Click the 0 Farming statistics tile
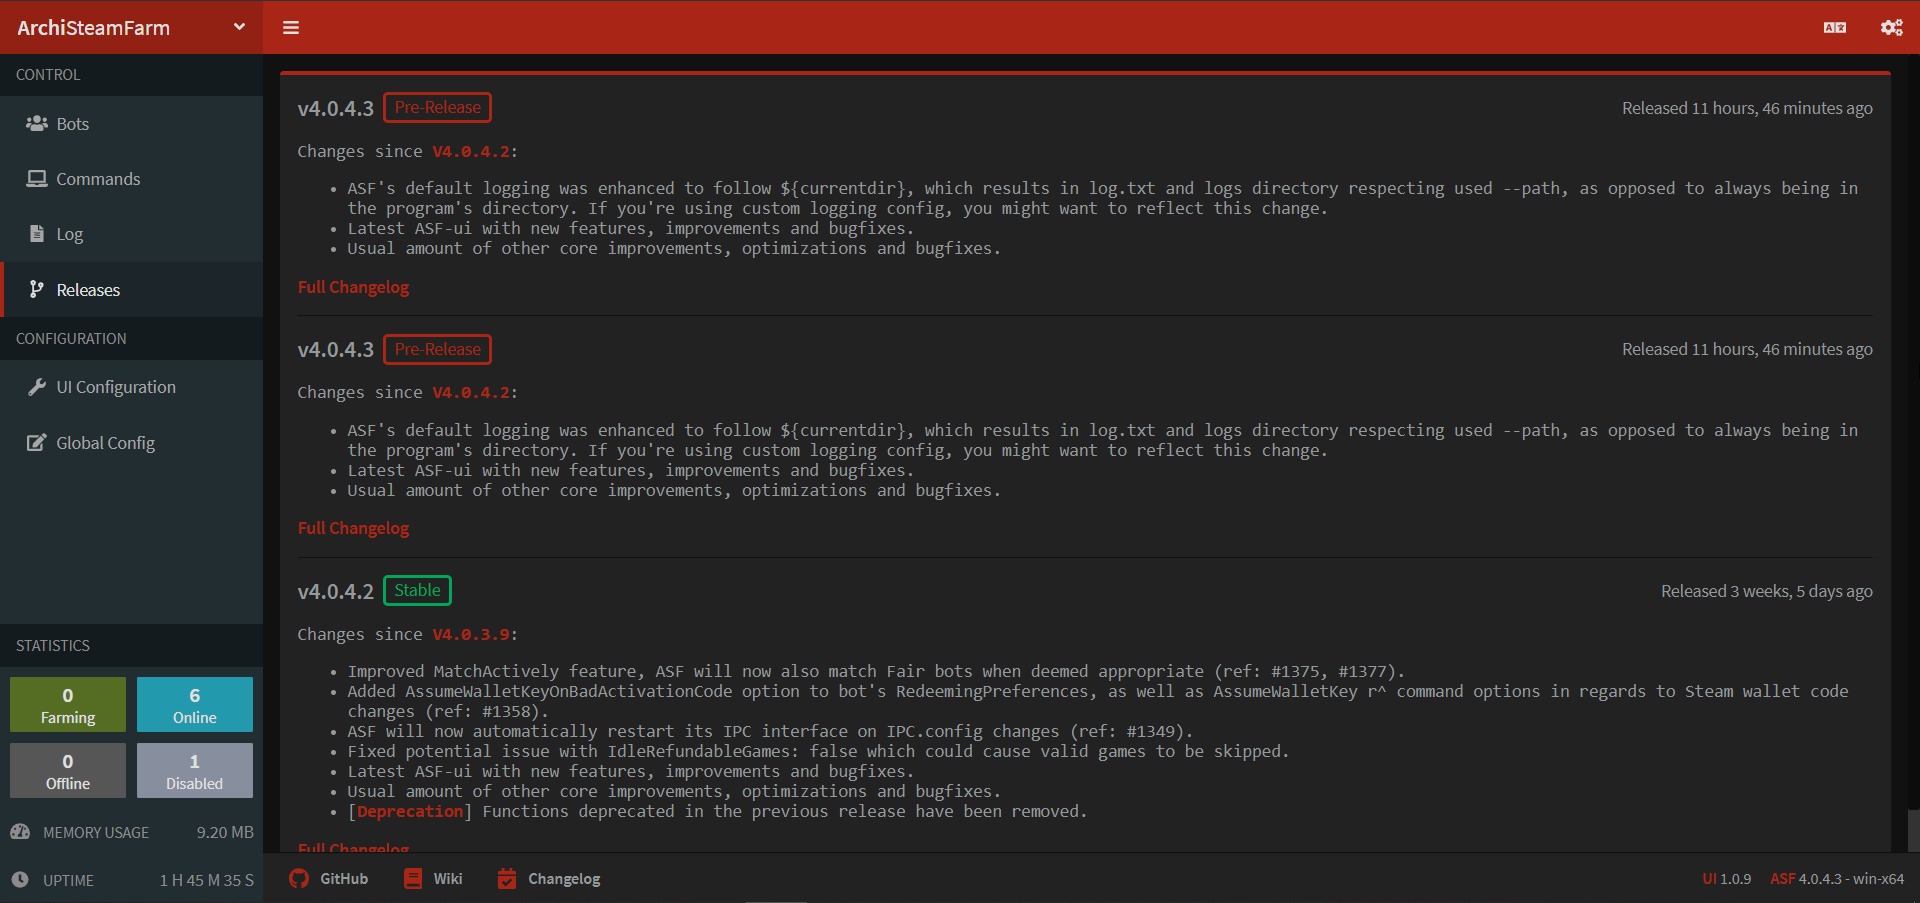 click(x=68, y=705)
